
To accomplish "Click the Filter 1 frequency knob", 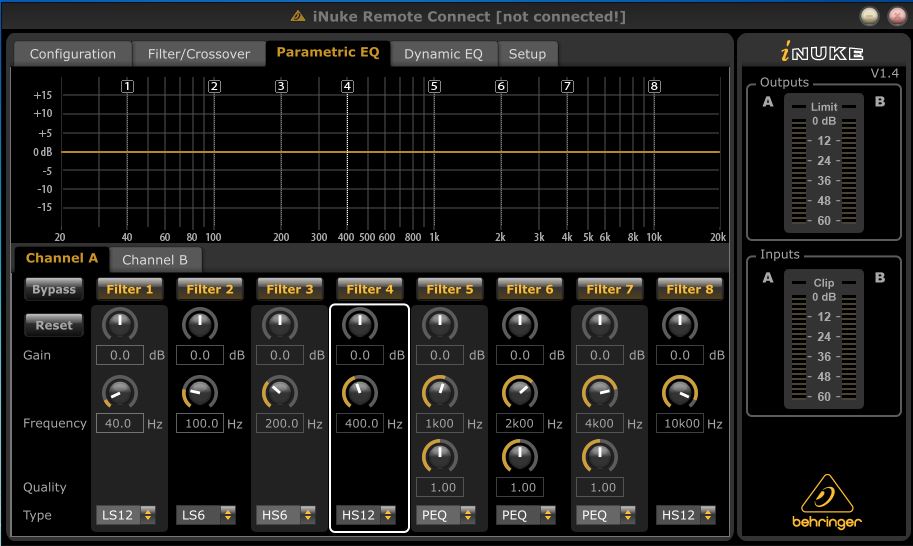I will 120,393.
